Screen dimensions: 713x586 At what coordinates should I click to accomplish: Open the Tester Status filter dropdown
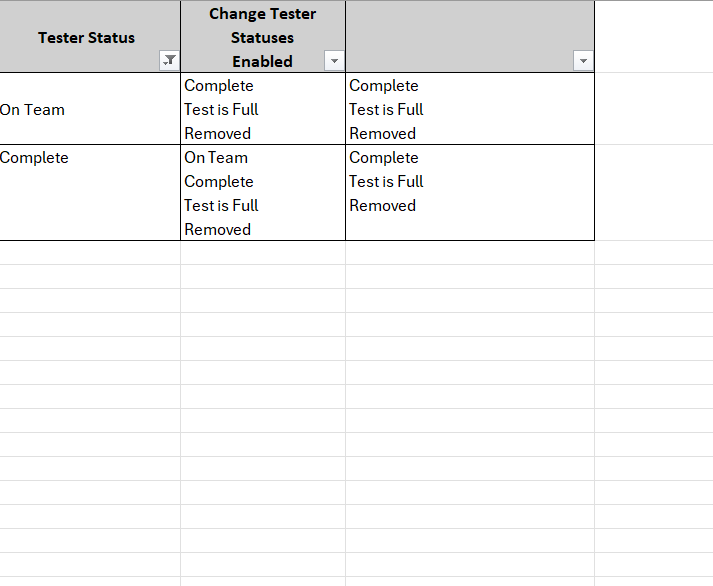(170, 61)
